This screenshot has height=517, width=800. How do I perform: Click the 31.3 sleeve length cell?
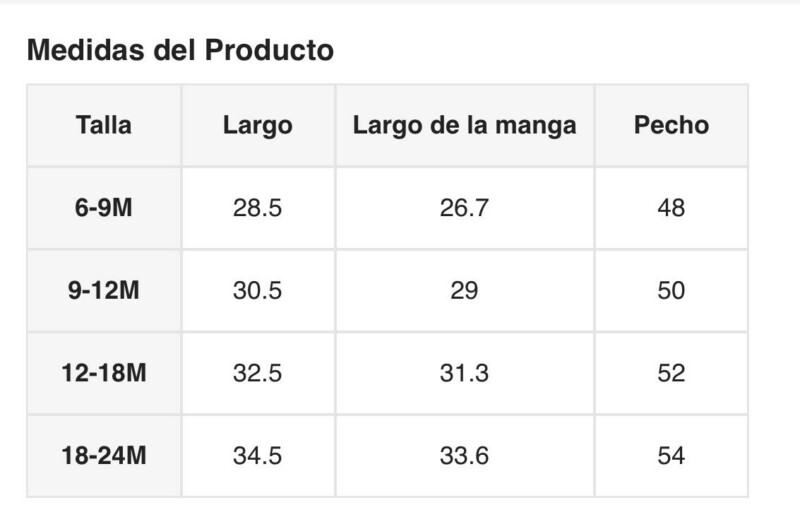pyautogui.click(x=464, y=374)
